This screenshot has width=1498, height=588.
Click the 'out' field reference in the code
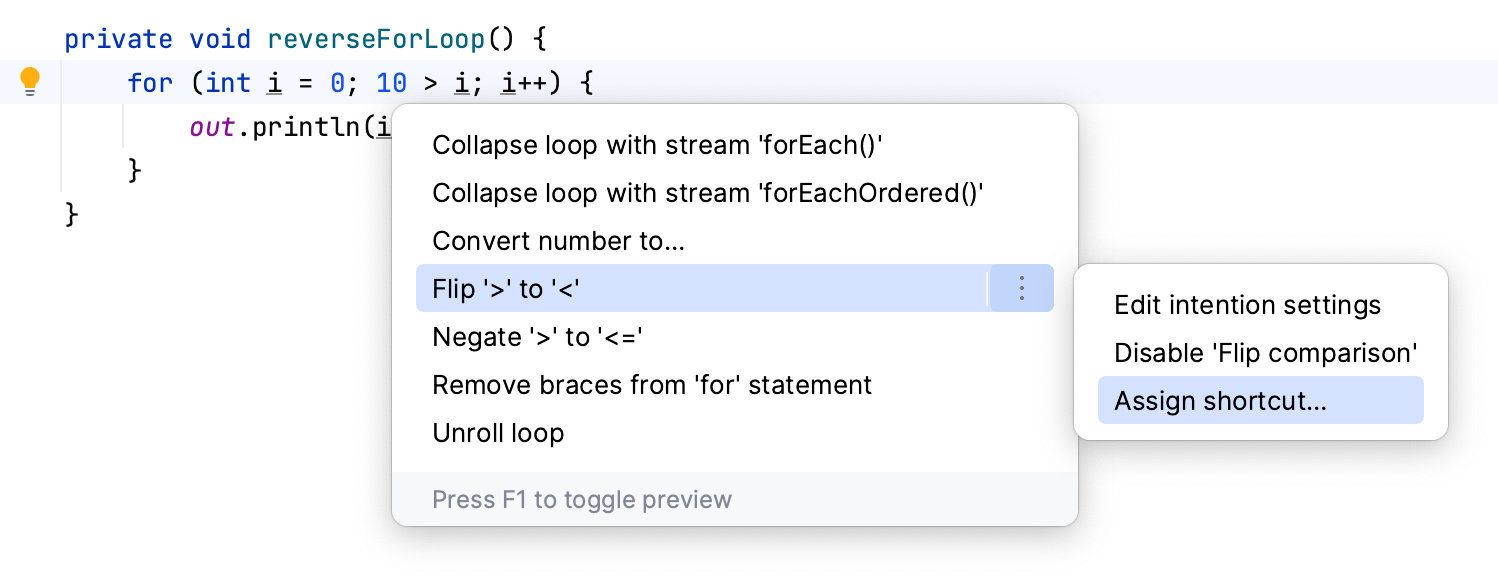(211, 126)
